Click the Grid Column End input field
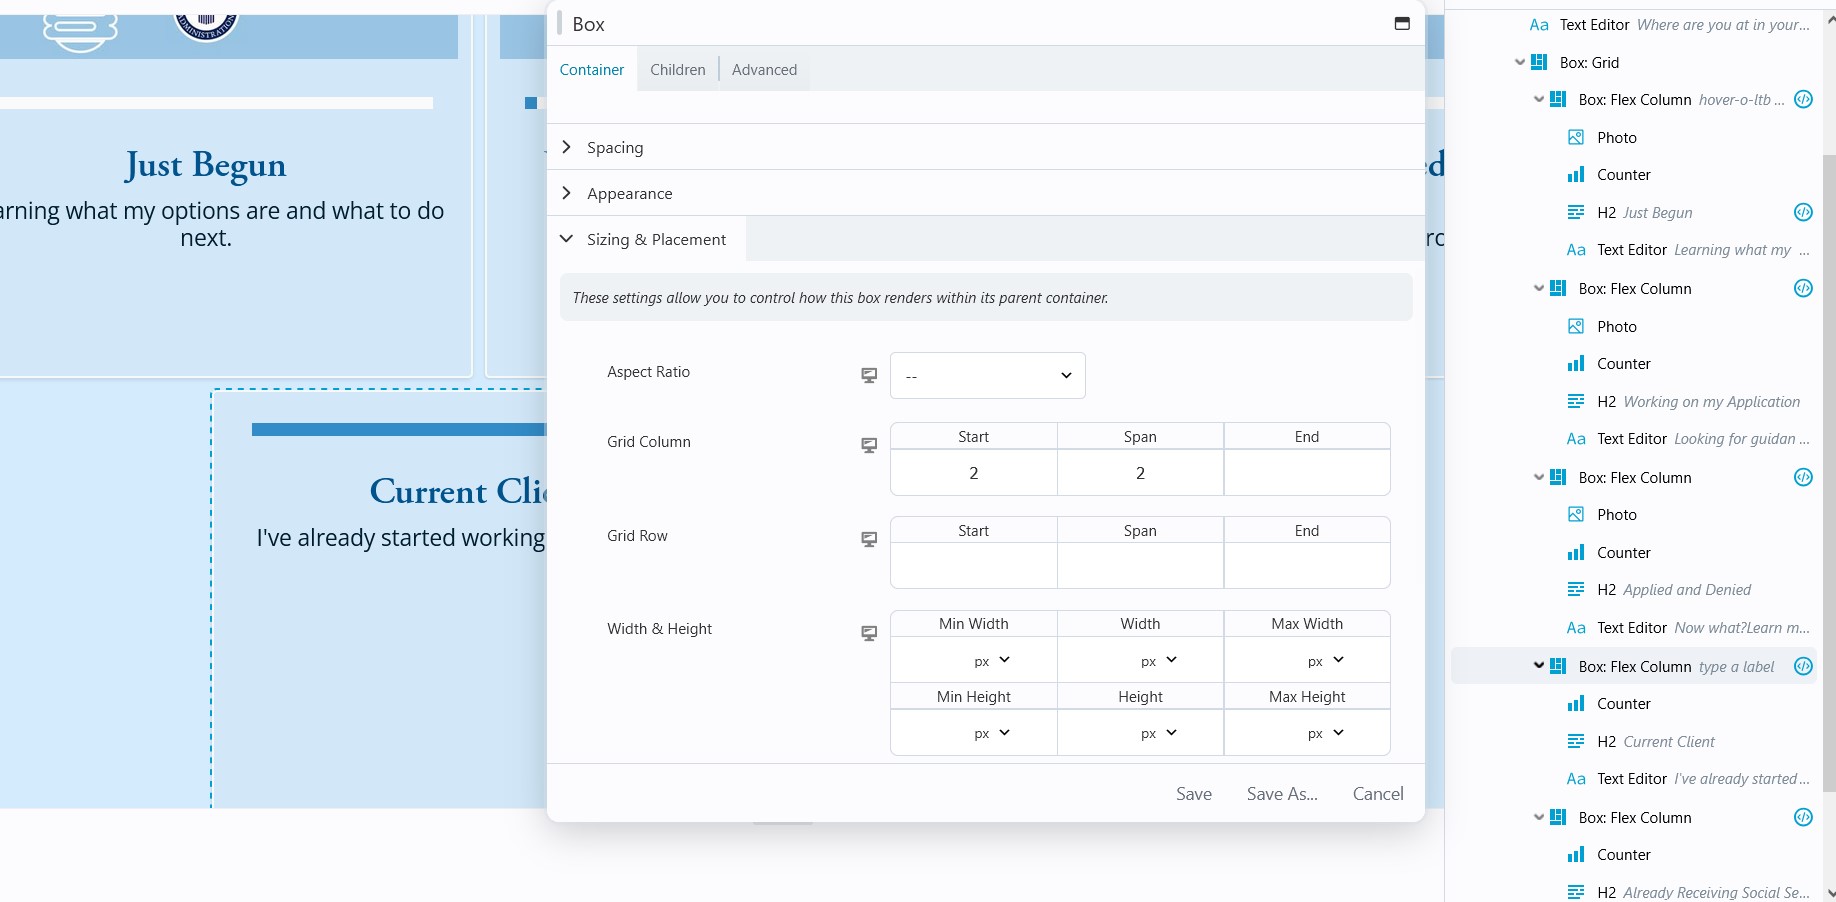1836x902 pixels. tap(1306, 473)
